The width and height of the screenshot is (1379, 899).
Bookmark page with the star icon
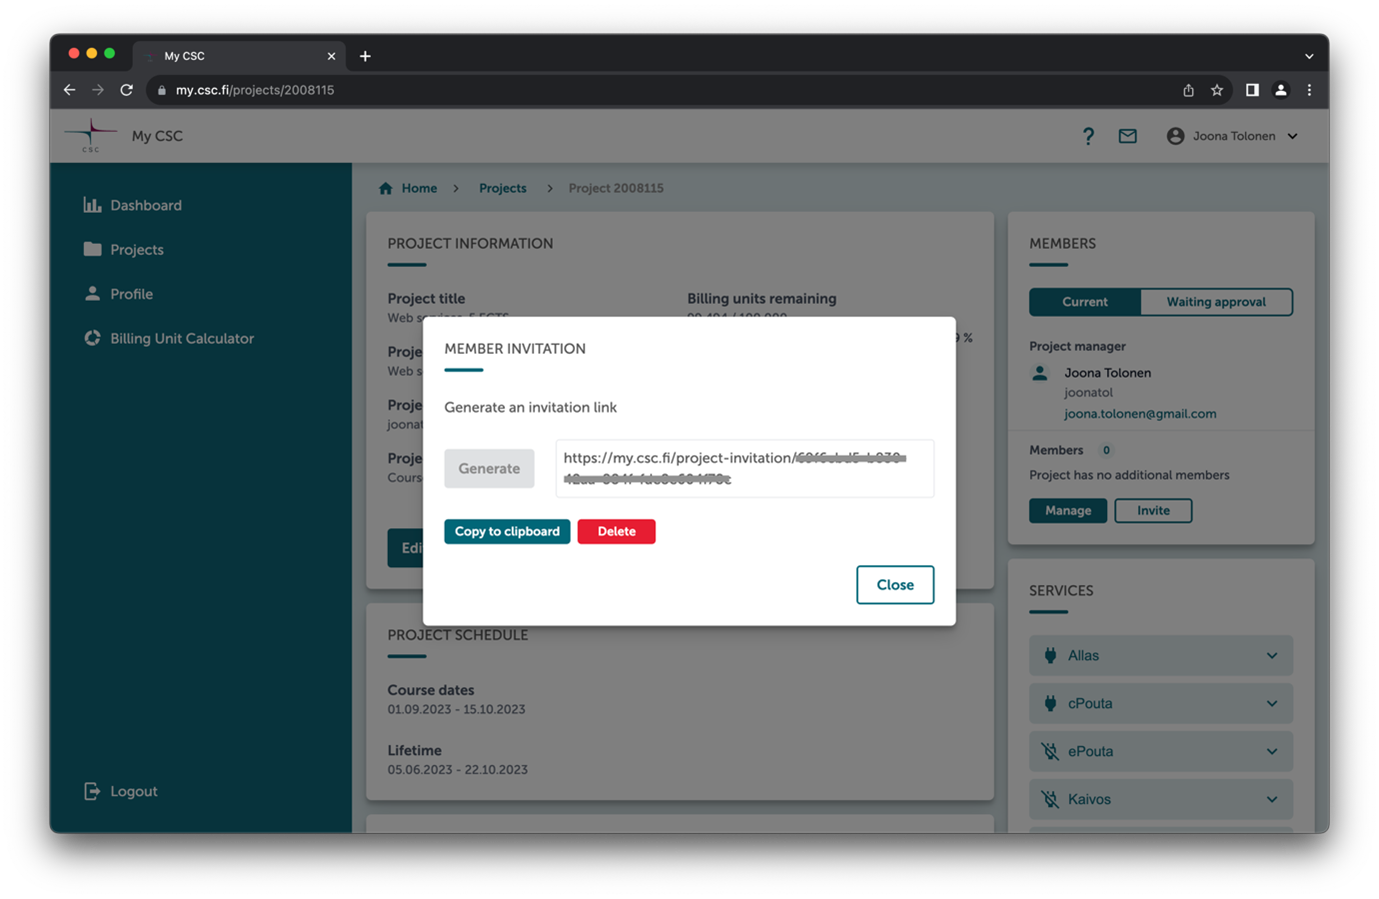(x=1217, y=90)
